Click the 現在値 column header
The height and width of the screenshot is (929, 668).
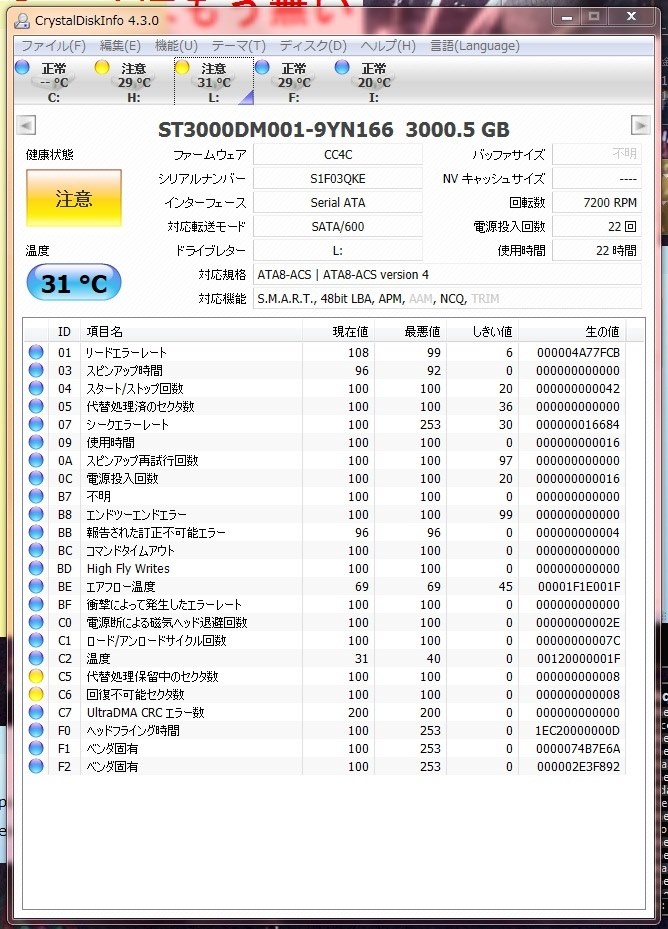[x=338, y=332]
